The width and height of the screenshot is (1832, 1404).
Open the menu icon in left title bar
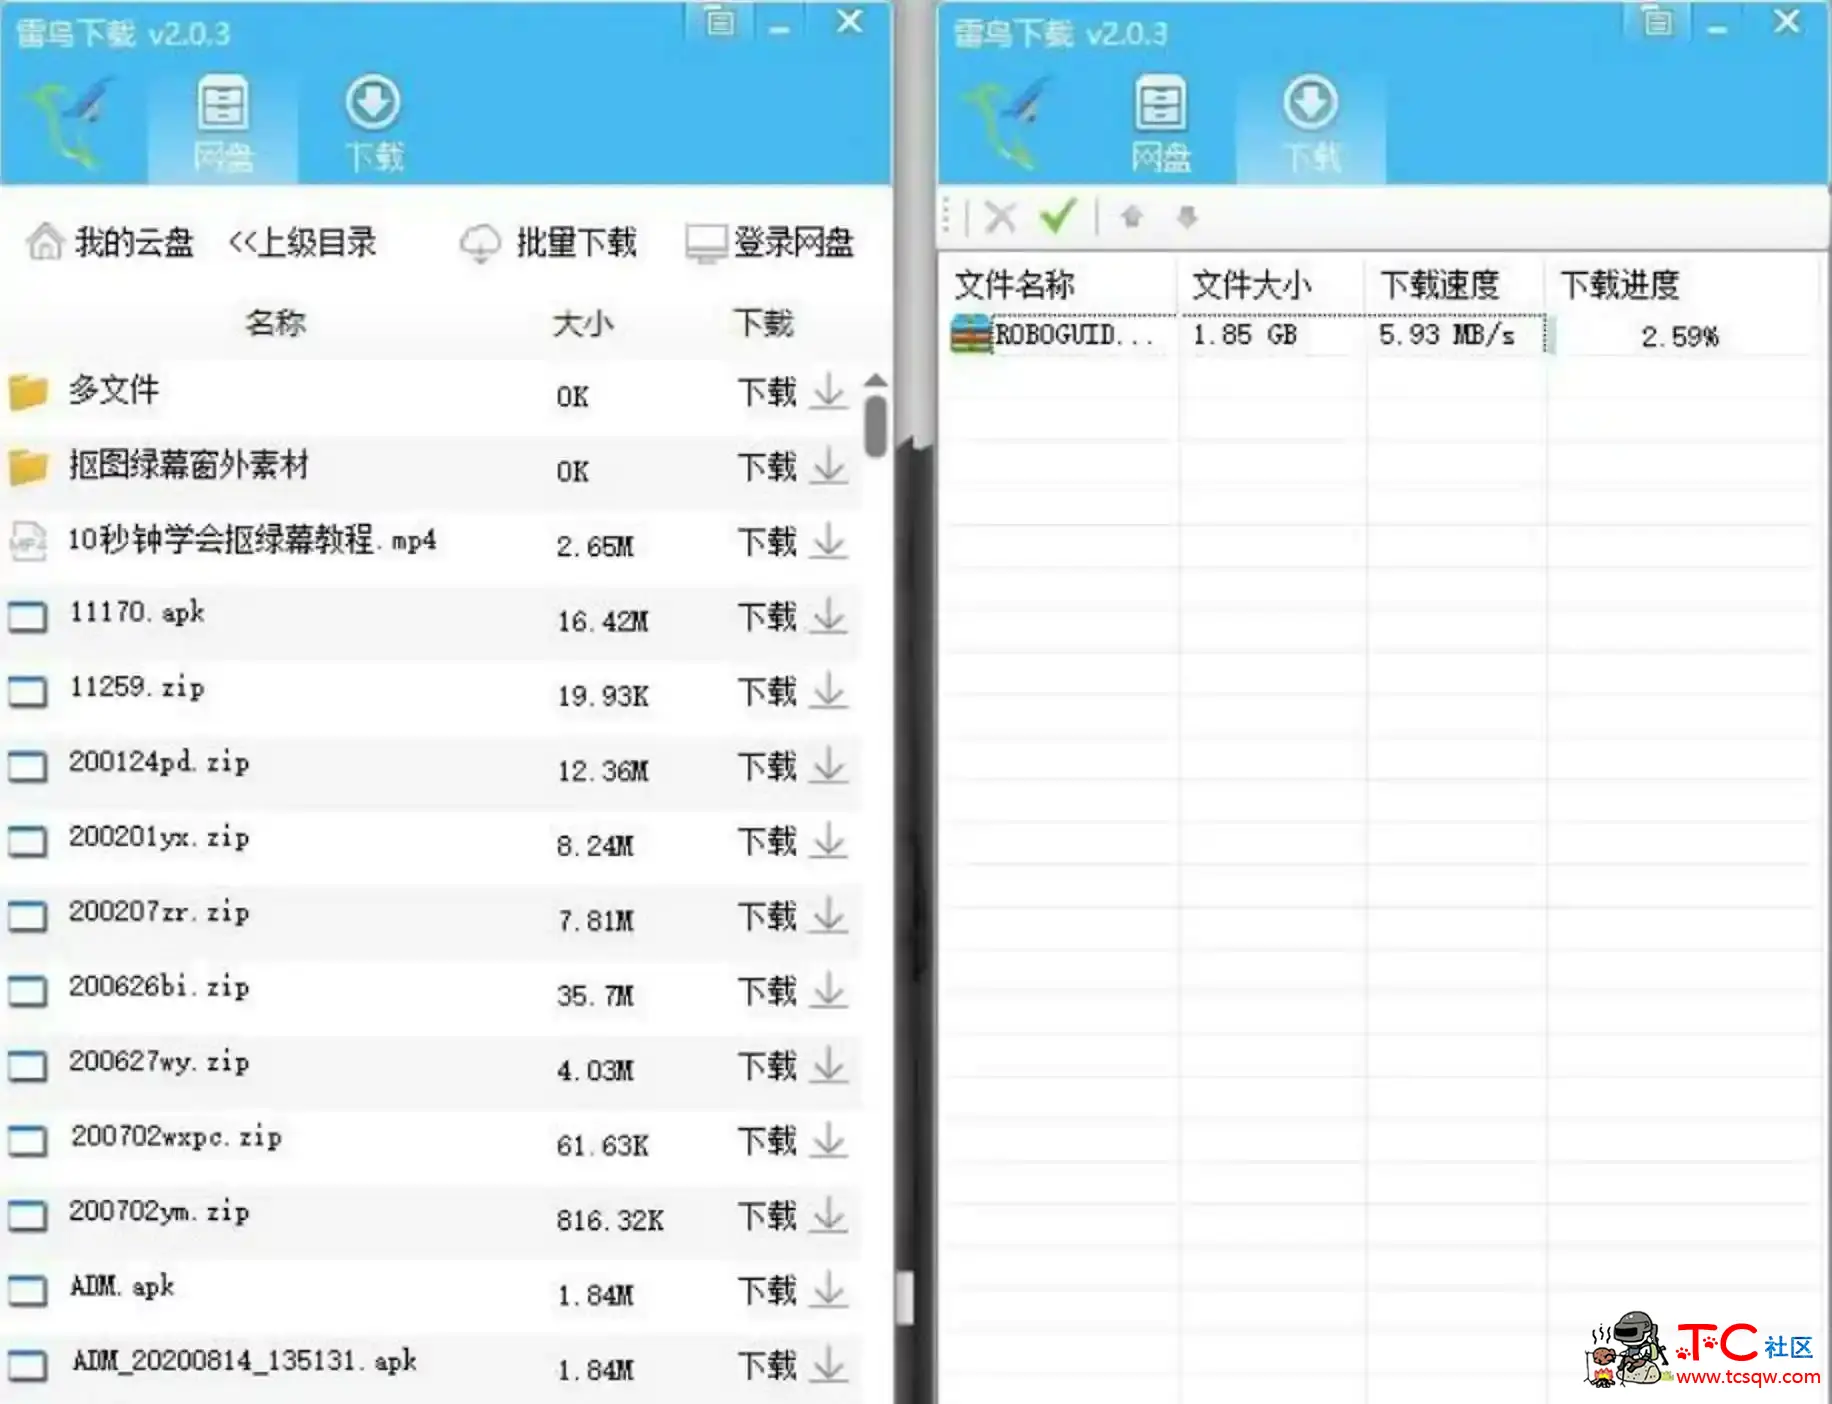point(720,22)
